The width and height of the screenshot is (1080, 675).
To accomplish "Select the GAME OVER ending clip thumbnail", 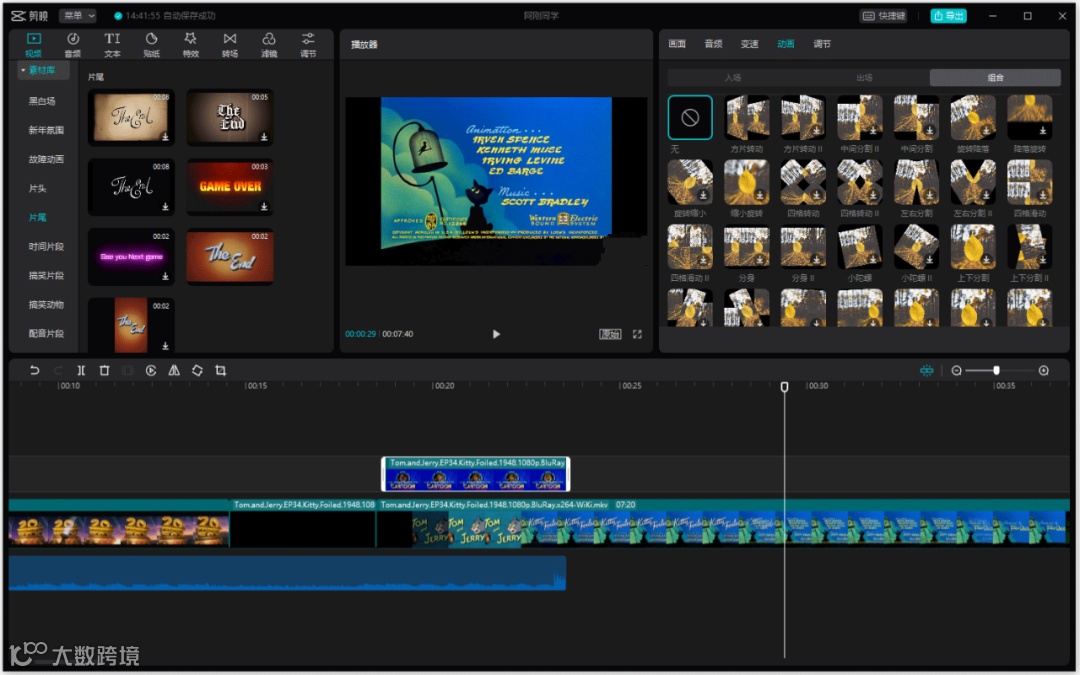I will pos(230,187).
